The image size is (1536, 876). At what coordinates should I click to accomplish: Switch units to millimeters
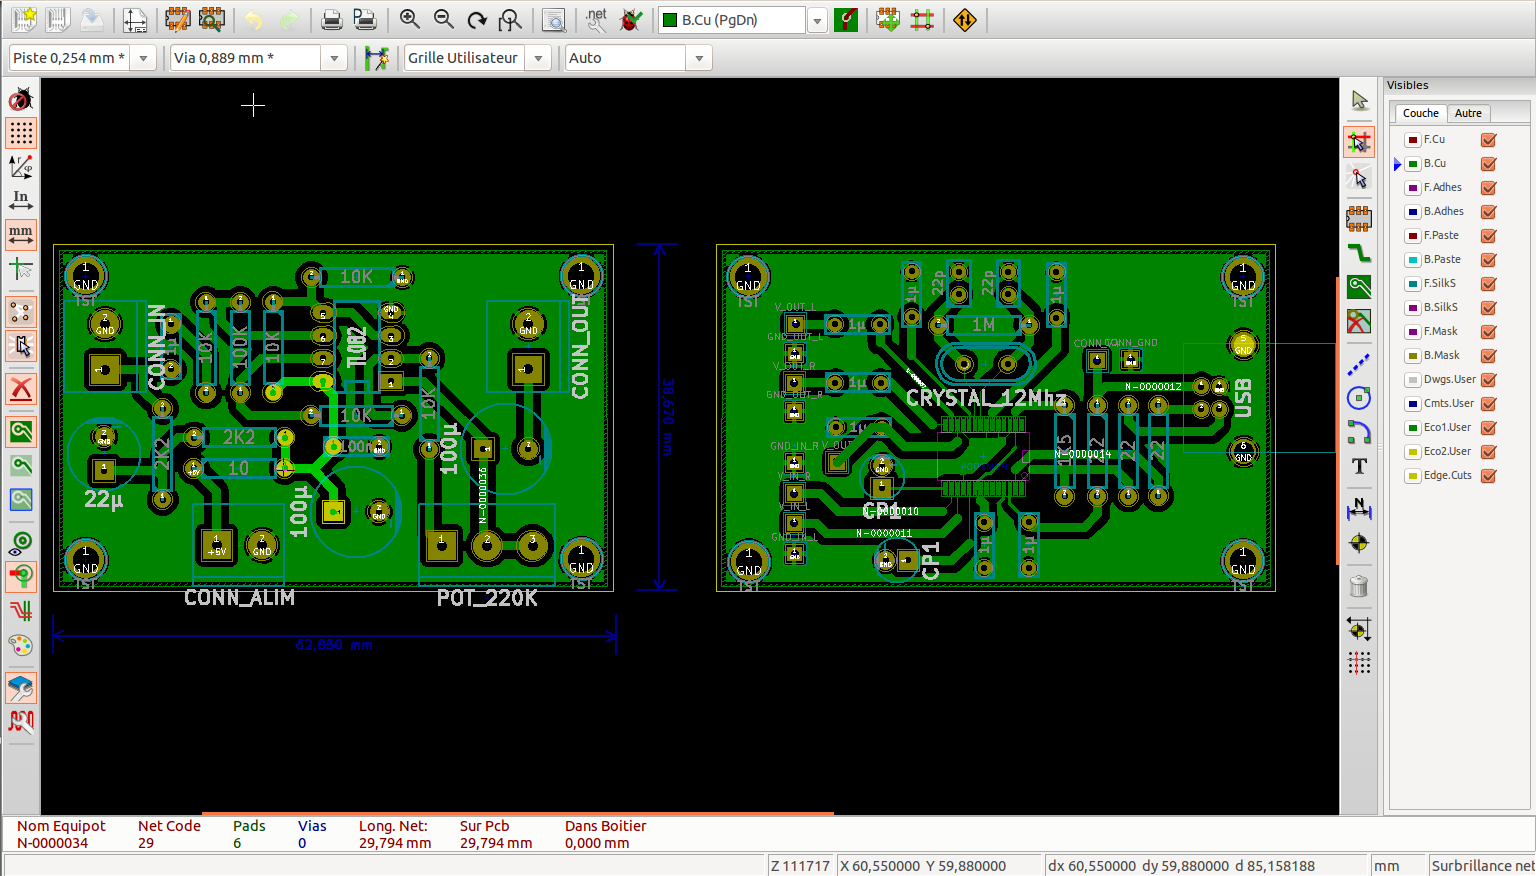(x=21, y=235)
